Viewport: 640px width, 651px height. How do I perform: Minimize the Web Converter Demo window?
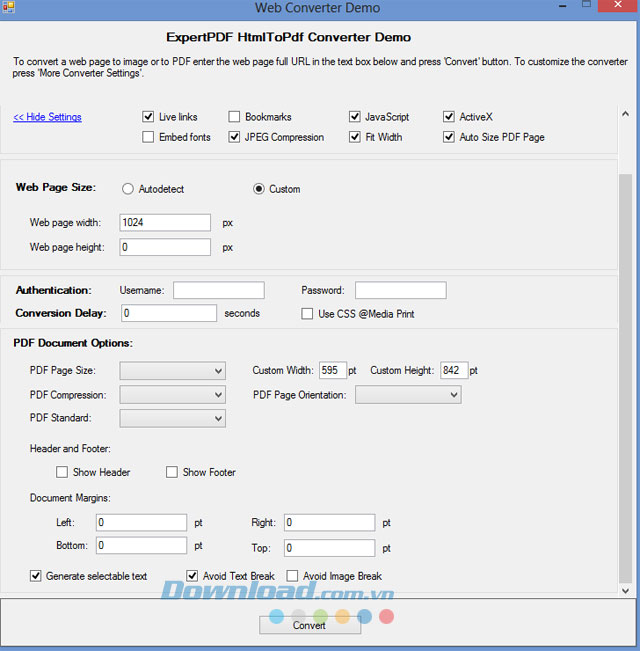563,6
